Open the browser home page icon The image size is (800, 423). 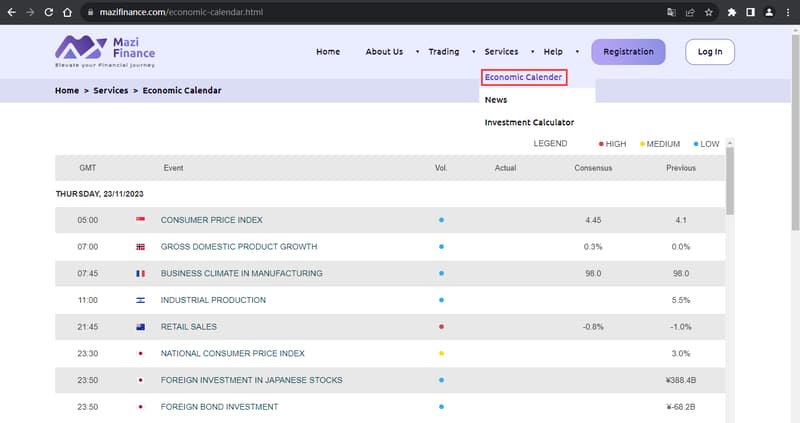[67, 12]
